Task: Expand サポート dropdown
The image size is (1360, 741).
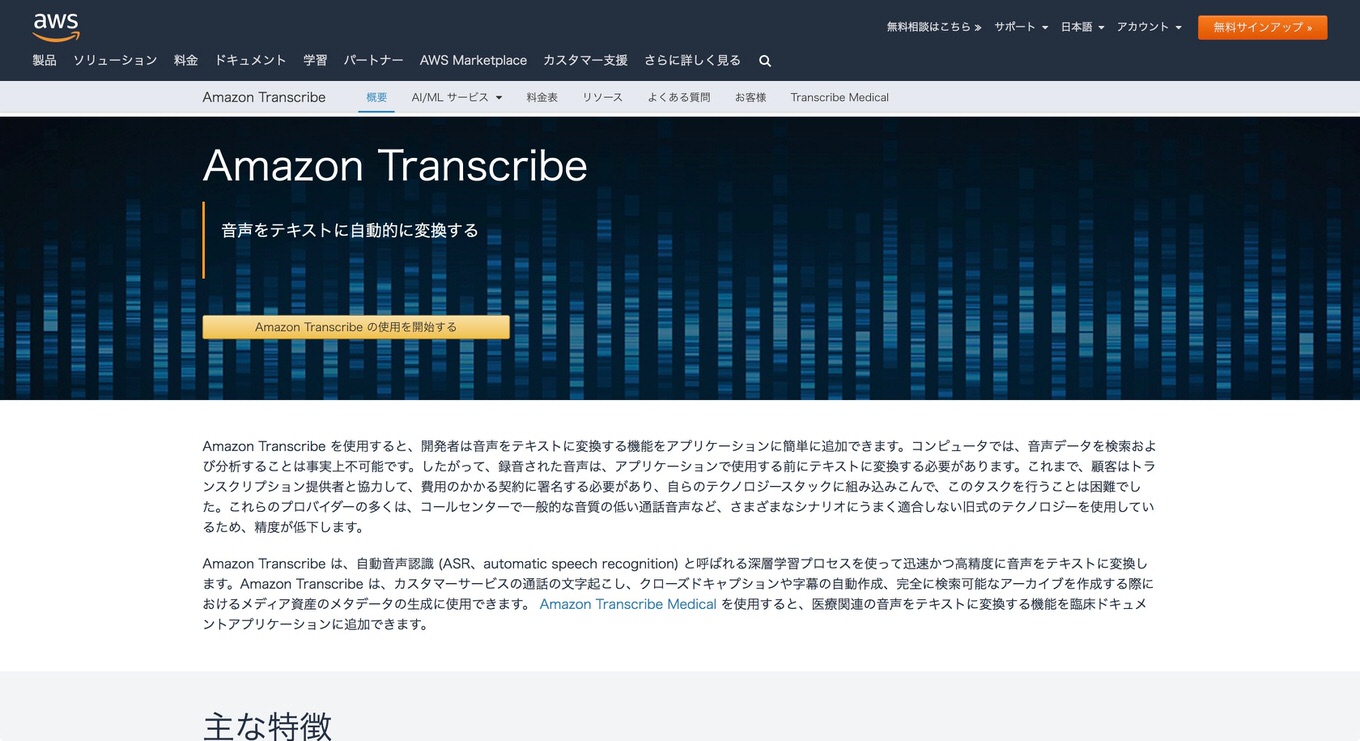Action: (x=1021, y=27)
